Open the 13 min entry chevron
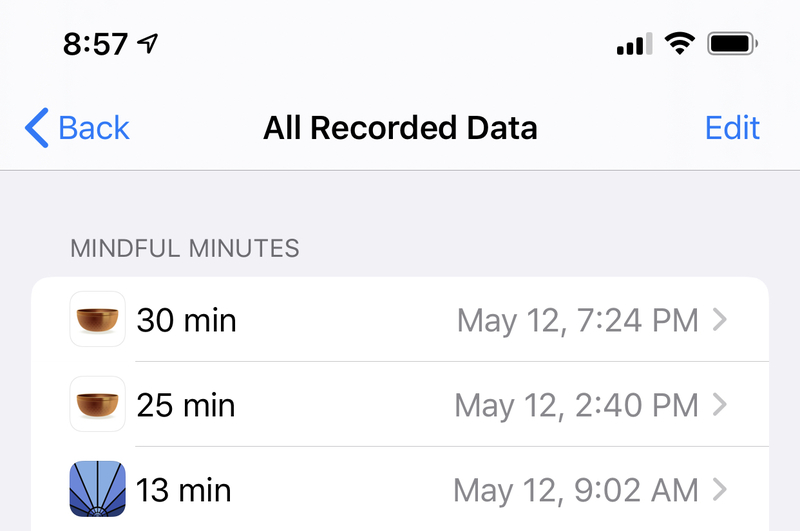This screenshot has height=531, width=800. [719, 490]
